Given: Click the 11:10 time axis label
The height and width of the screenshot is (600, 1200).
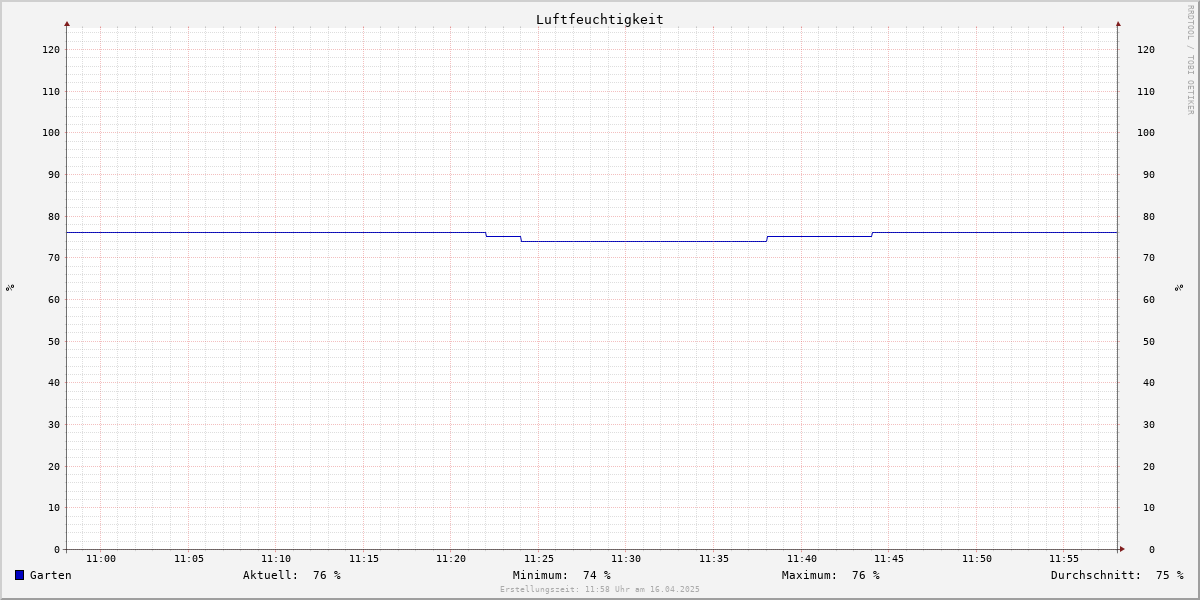Looking at the screenshot, I should (x=276, y=559).
